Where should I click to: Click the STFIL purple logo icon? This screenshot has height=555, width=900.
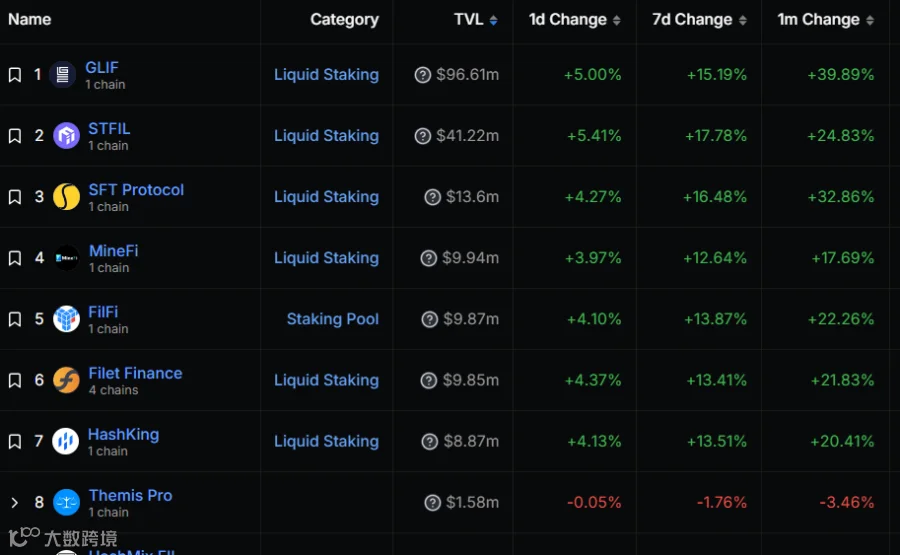coord(66,136)
